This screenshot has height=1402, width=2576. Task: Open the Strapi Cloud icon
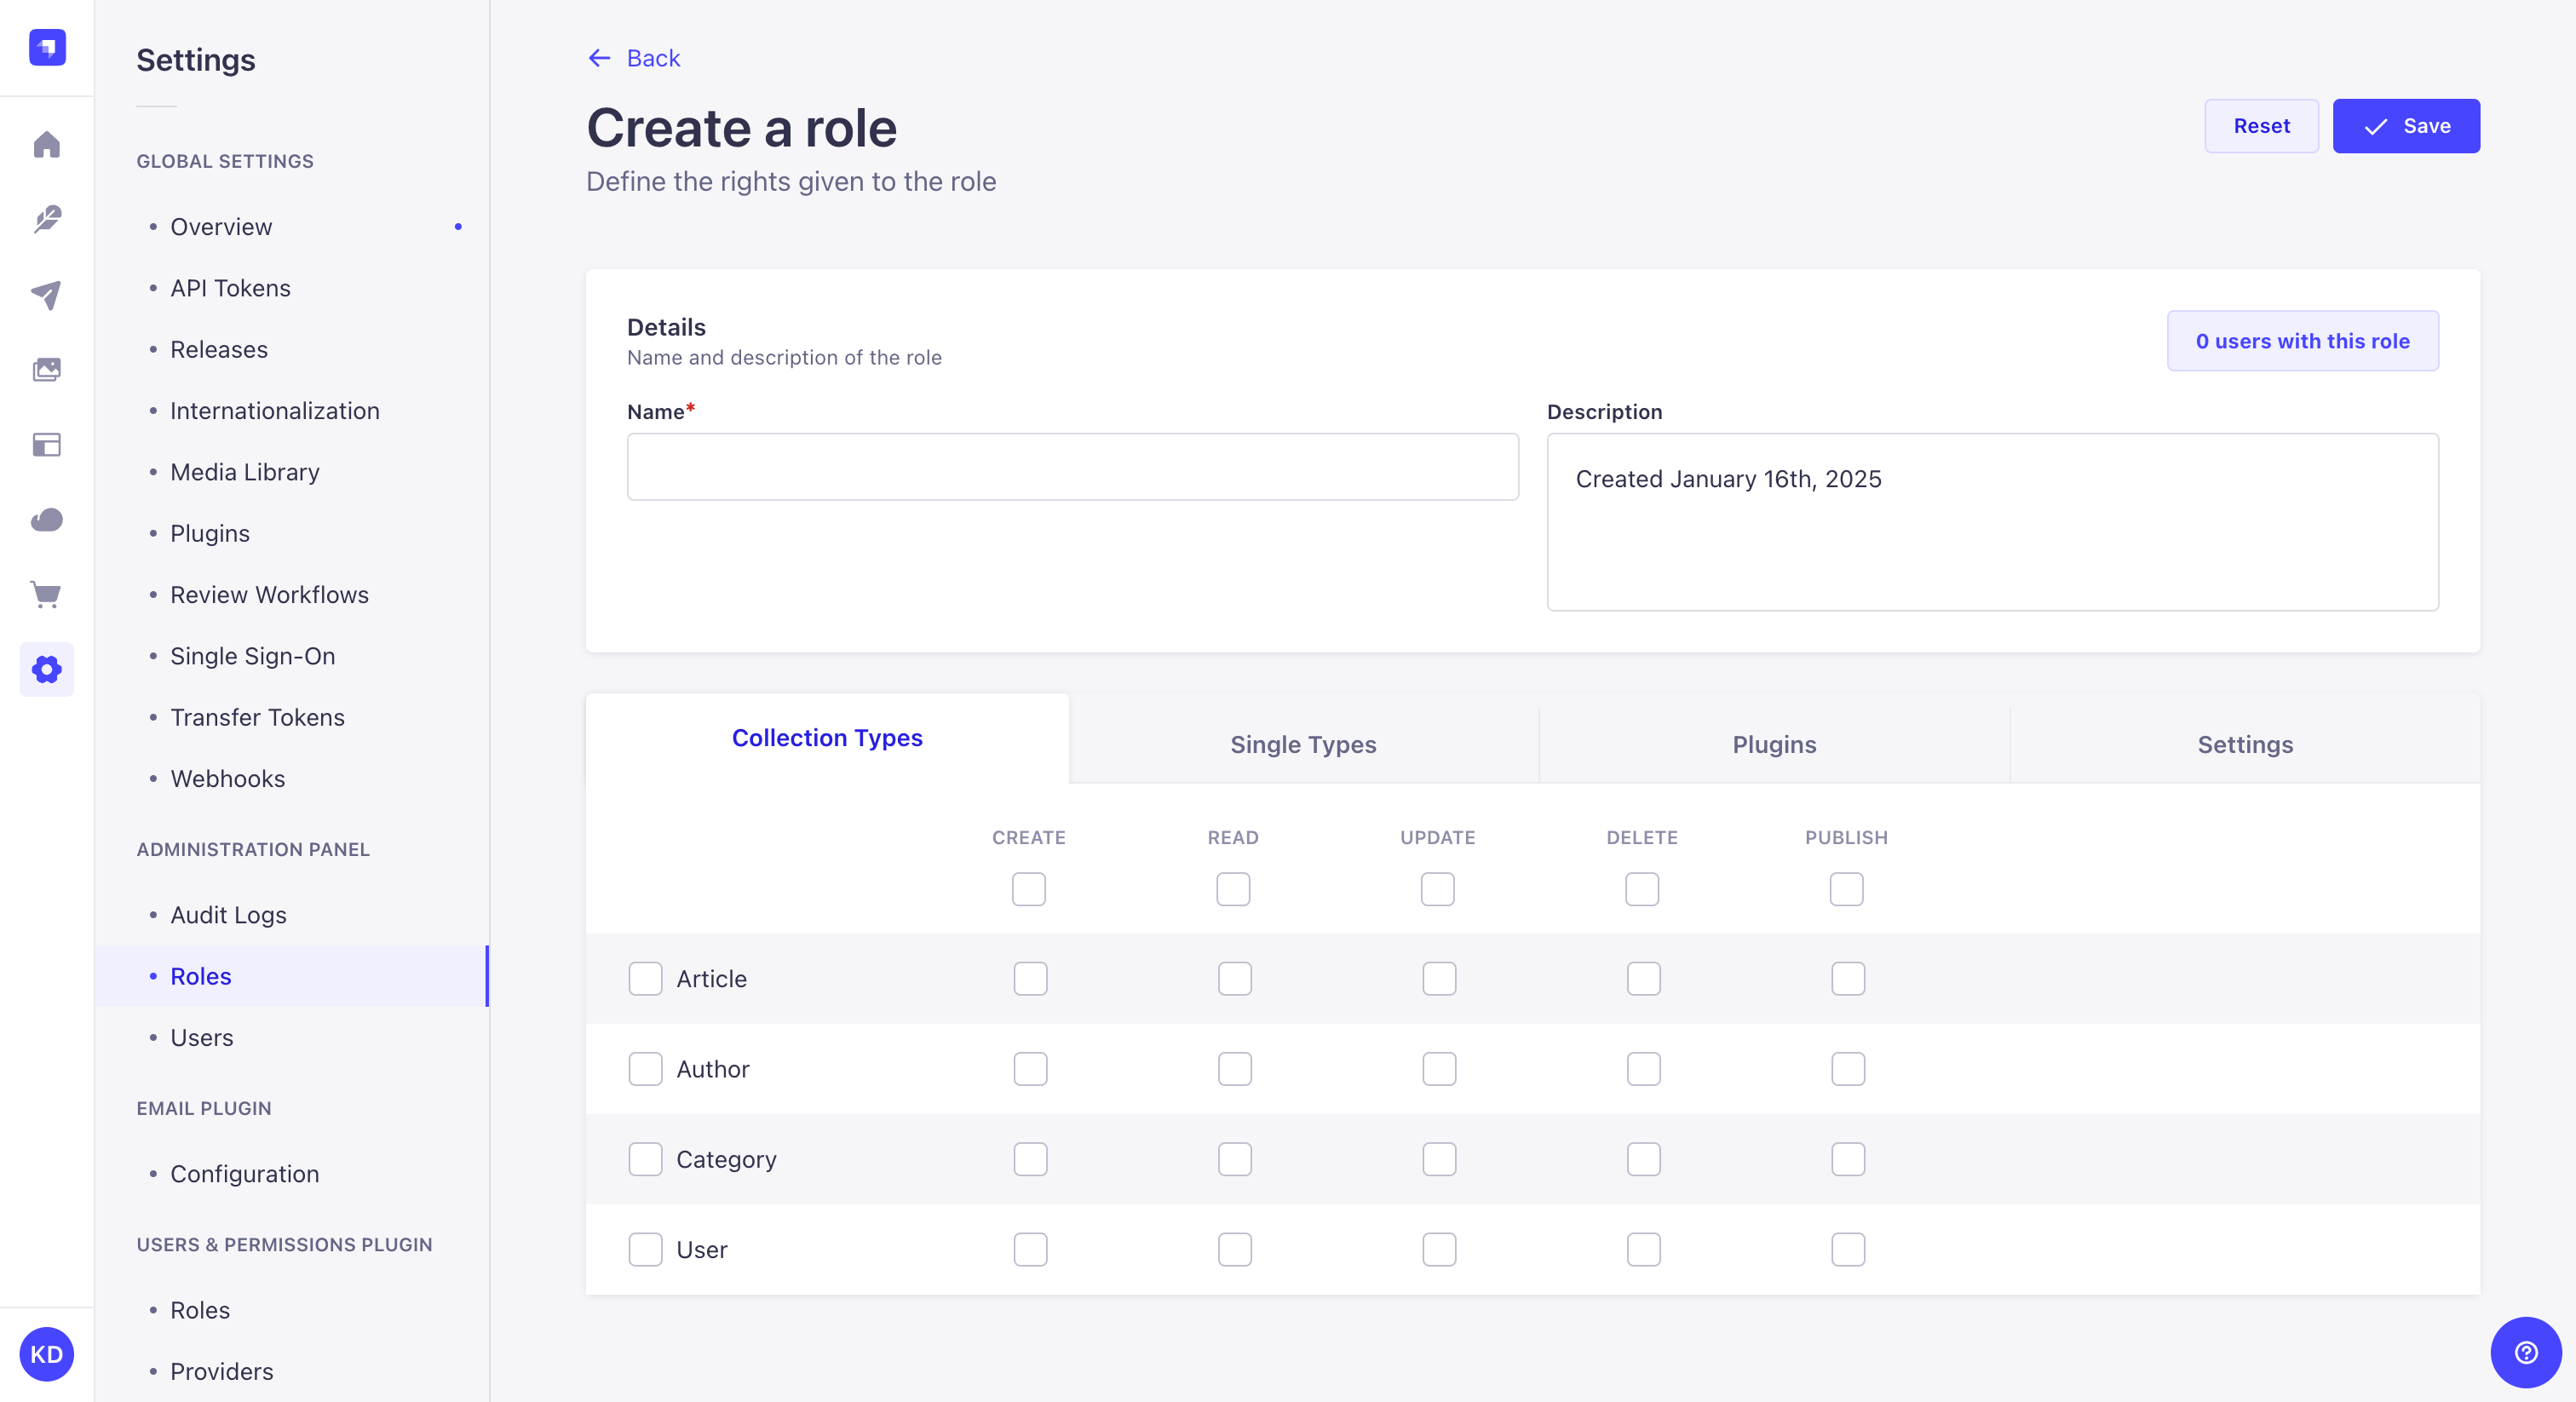[47, 519]
